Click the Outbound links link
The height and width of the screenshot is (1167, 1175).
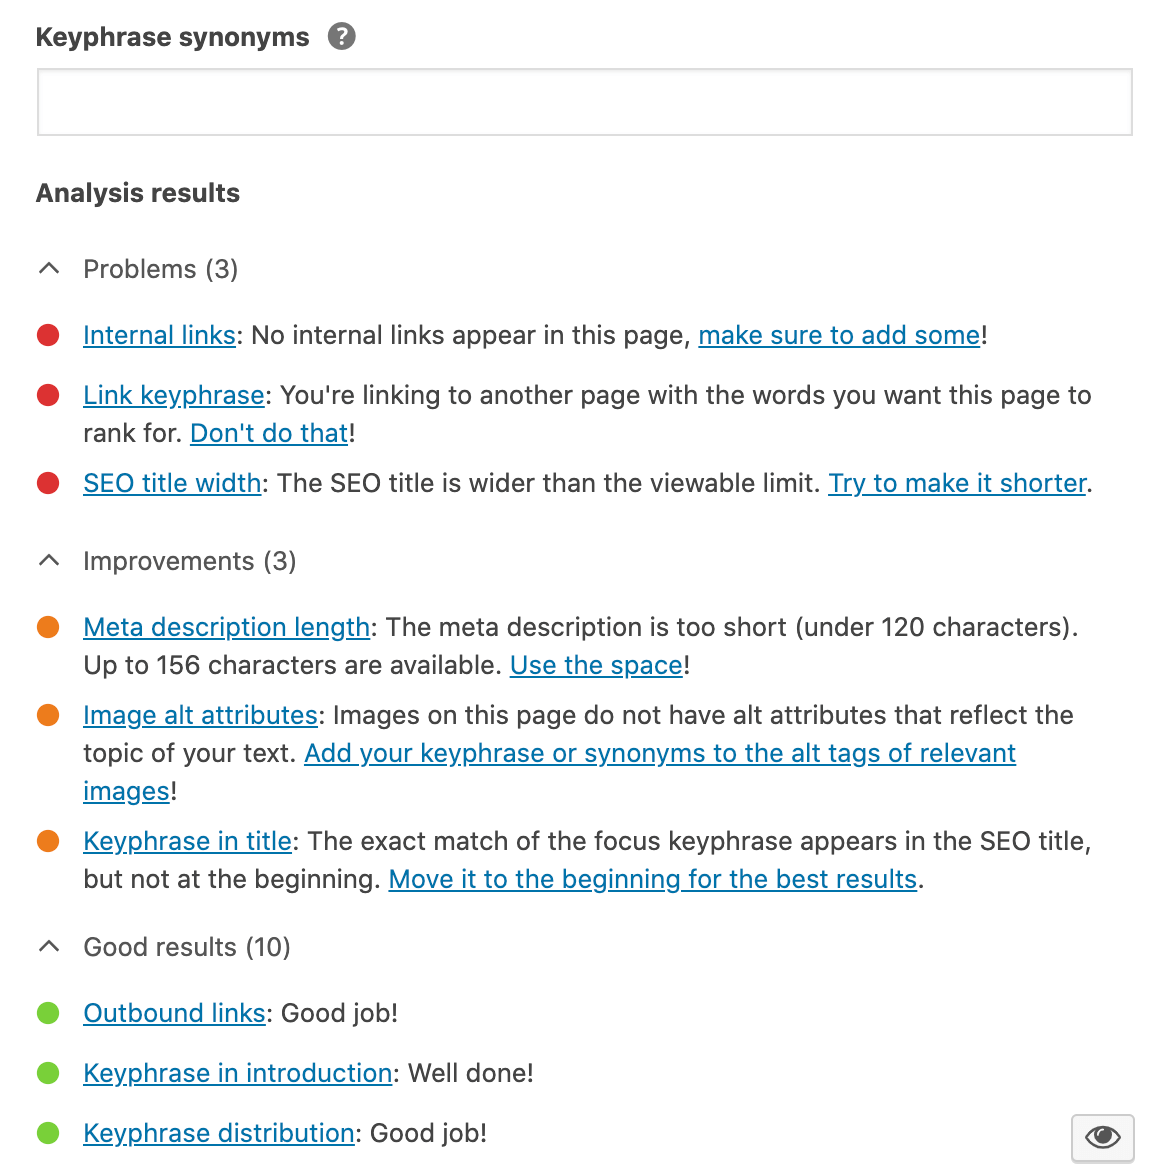click(174, 1013)
